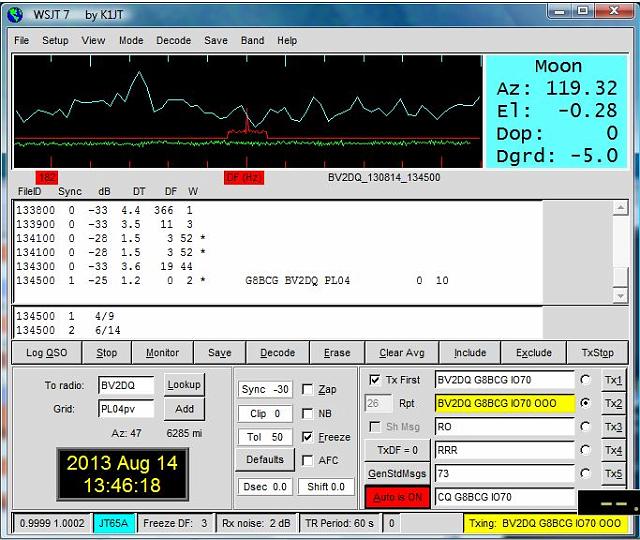Image resolution: width=640 pixels, height=540 pixels.
Task: Click the RO message field
Action: [504, 427]
